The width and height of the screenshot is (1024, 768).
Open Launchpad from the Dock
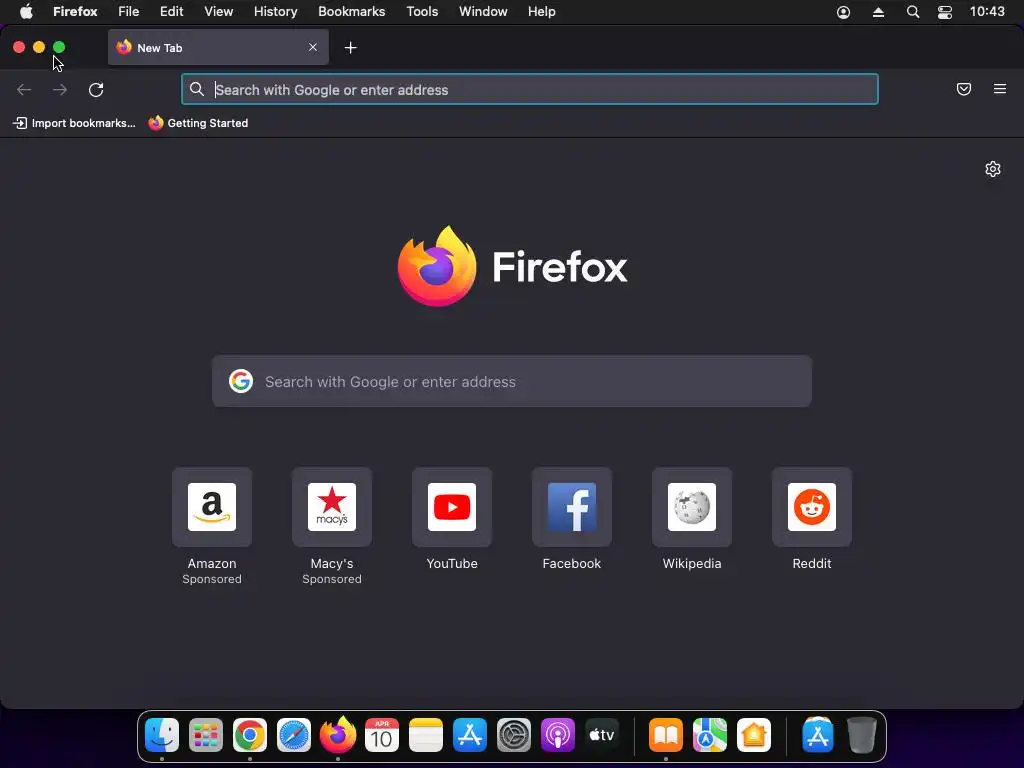[x=206, y=735]
